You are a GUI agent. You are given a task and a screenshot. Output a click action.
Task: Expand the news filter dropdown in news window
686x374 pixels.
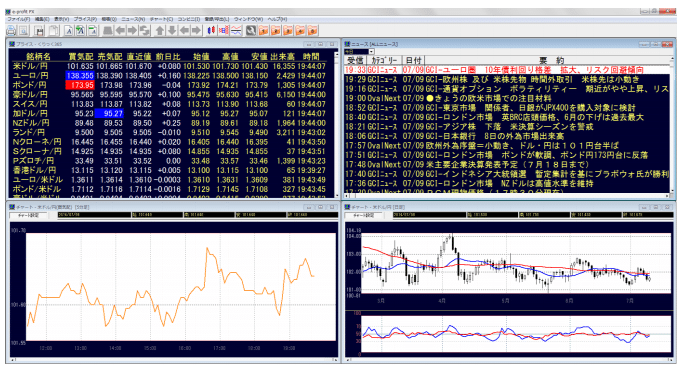tap(371, 52)
